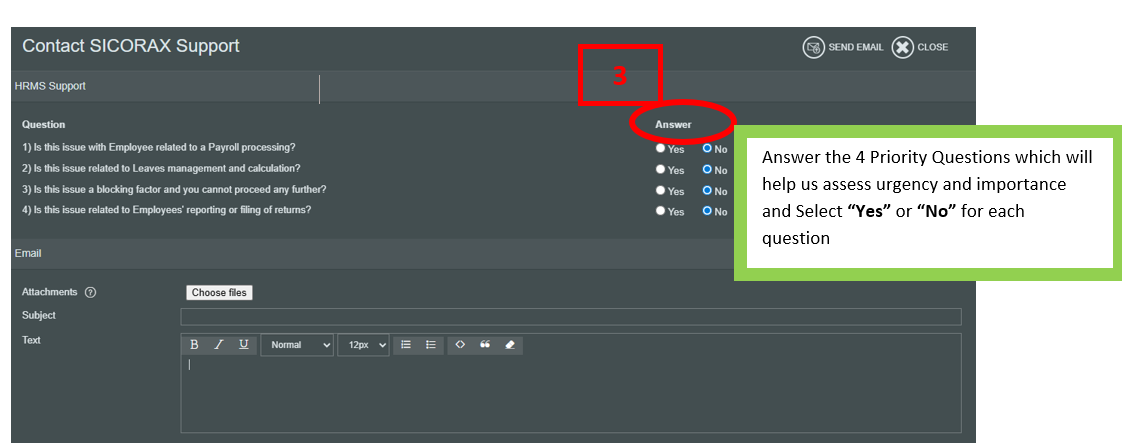Click the Attachments label

pyautogui.click(x=49, y=292)
